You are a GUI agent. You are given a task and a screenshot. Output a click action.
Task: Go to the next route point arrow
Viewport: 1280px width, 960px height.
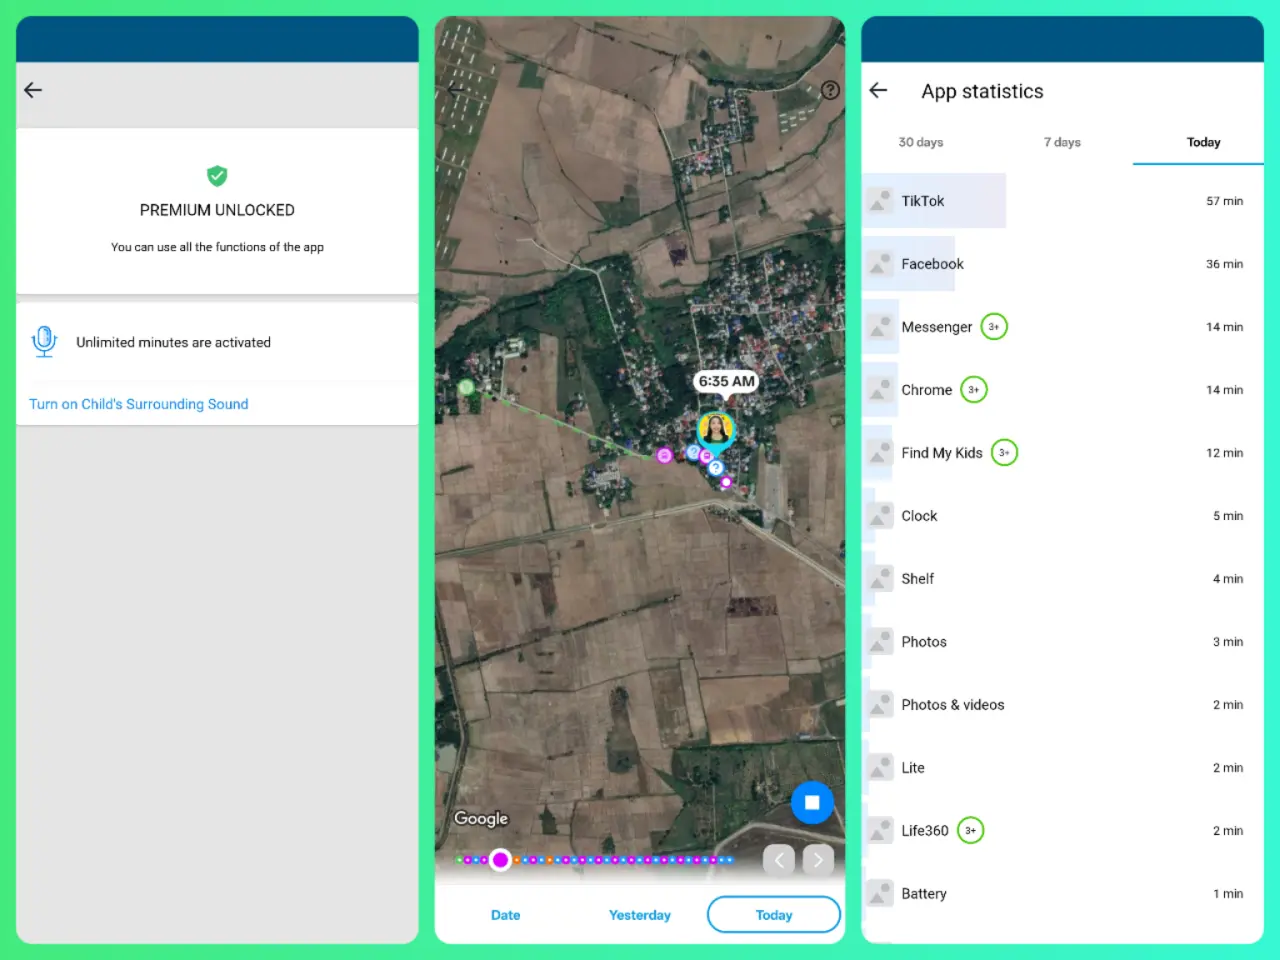(x=818, y=860)
